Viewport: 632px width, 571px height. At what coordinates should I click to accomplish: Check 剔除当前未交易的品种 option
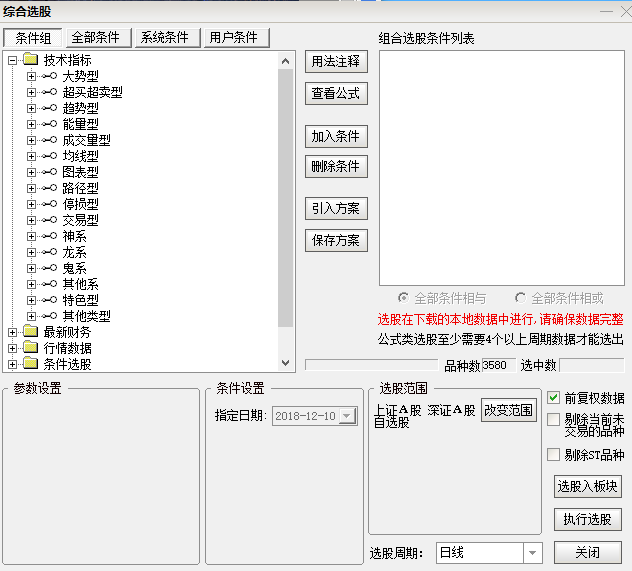point(554,420)
